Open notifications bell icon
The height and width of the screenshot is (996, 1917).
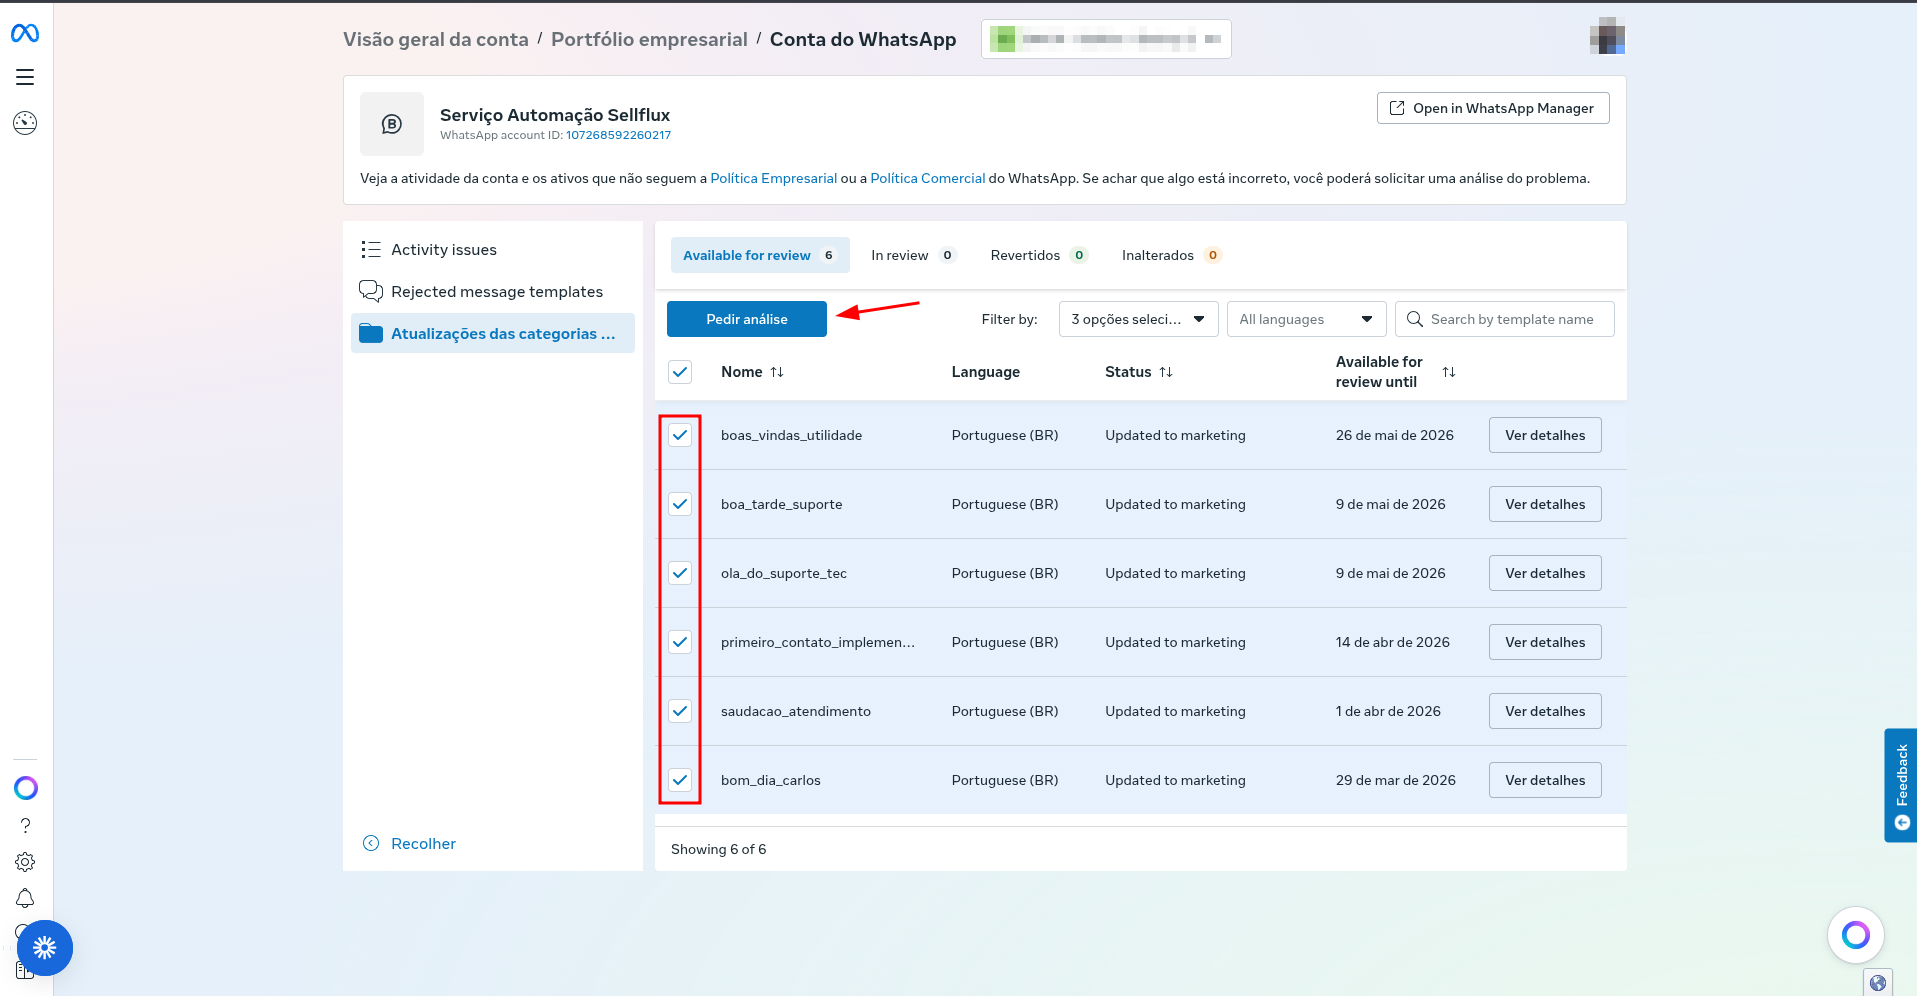tap(25, 898)
